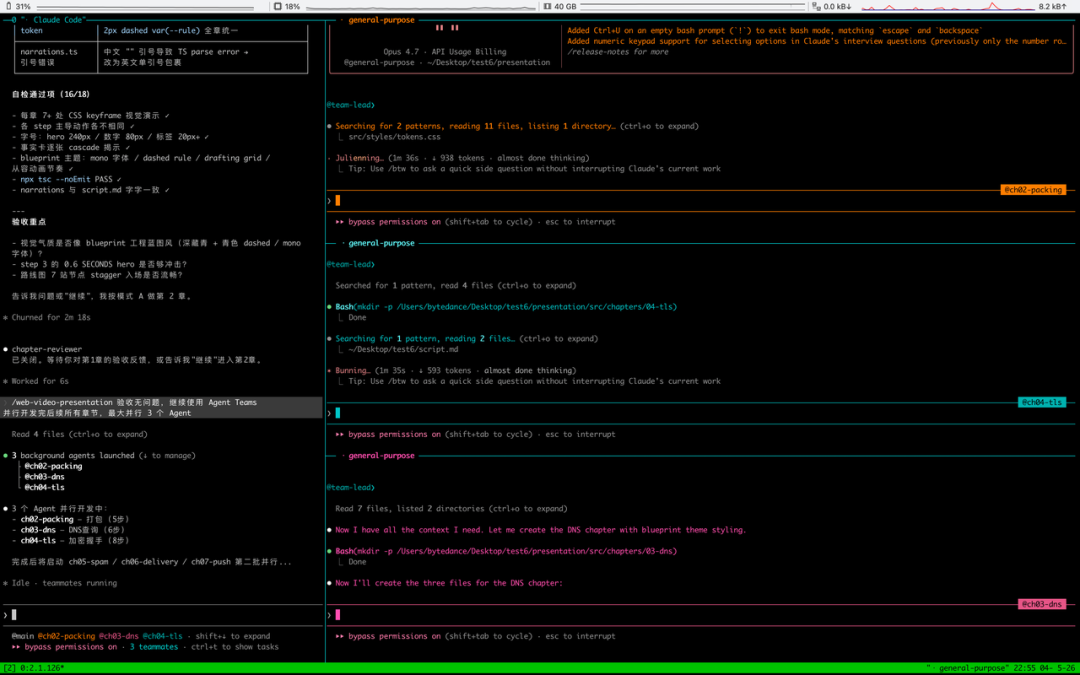Screen dimensions: 1080x675
Task: Focus the ch04-tls agent prompt input
Action: pyautogui.click(x=700, y=413)
